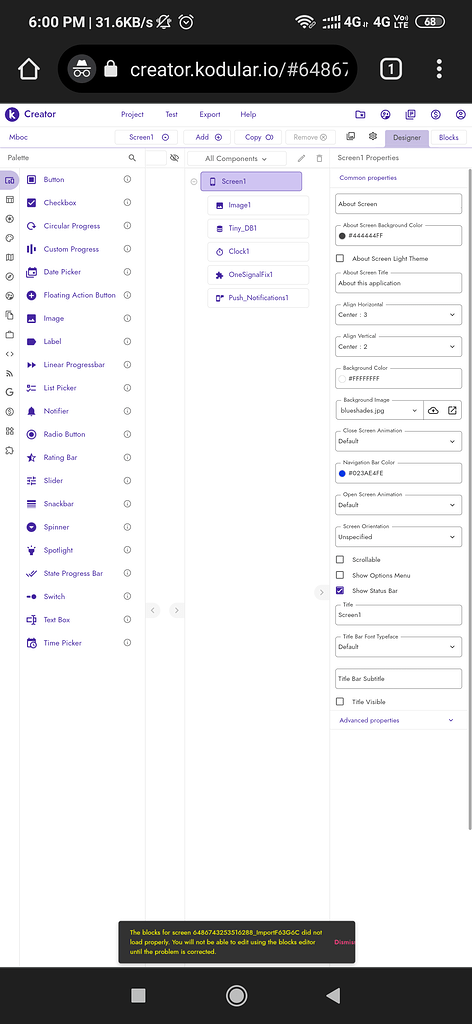Open the Google category in sidebar
Screen dimensions: 472x1024
click(9, 392)
